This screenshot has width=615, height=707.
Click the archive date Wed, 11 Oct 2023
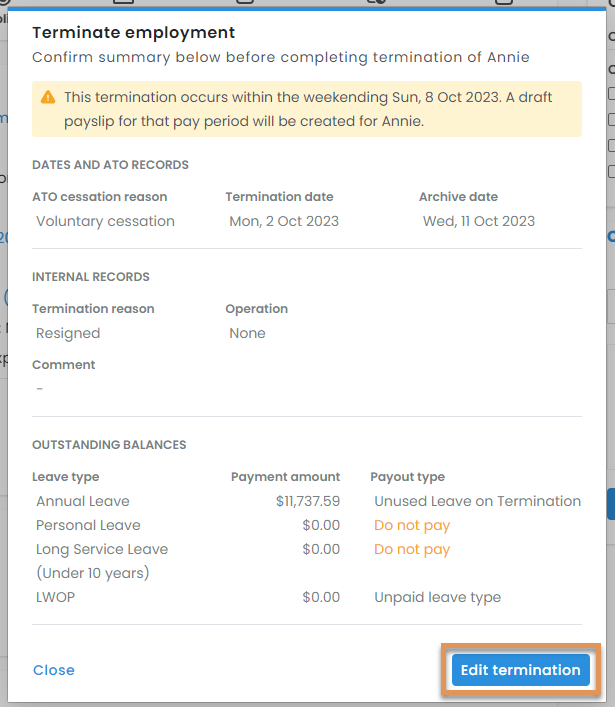(478, 221)
